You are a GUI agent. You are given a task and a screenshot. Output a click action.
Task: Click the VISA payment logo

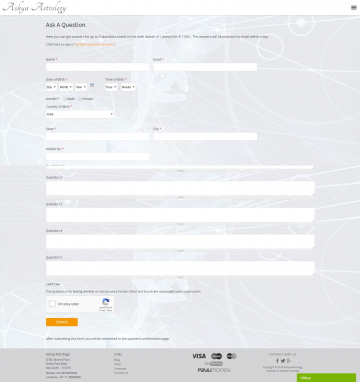pyautogui.click(x=199, y=356)
